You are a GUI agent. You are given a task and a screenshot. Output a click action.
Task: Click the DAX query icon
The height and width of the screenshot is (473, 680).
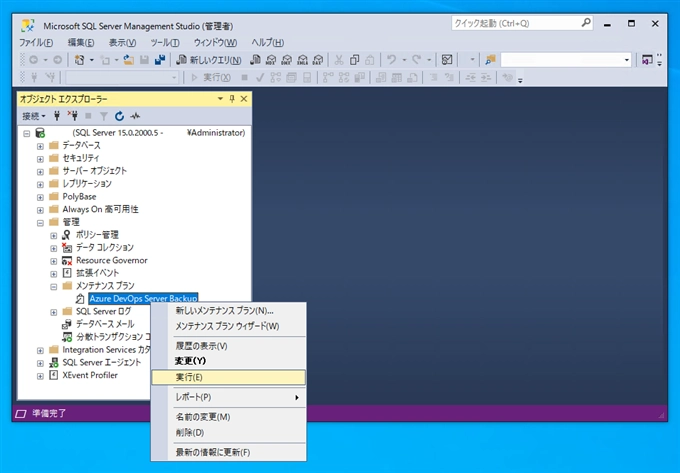coord(318,60)
